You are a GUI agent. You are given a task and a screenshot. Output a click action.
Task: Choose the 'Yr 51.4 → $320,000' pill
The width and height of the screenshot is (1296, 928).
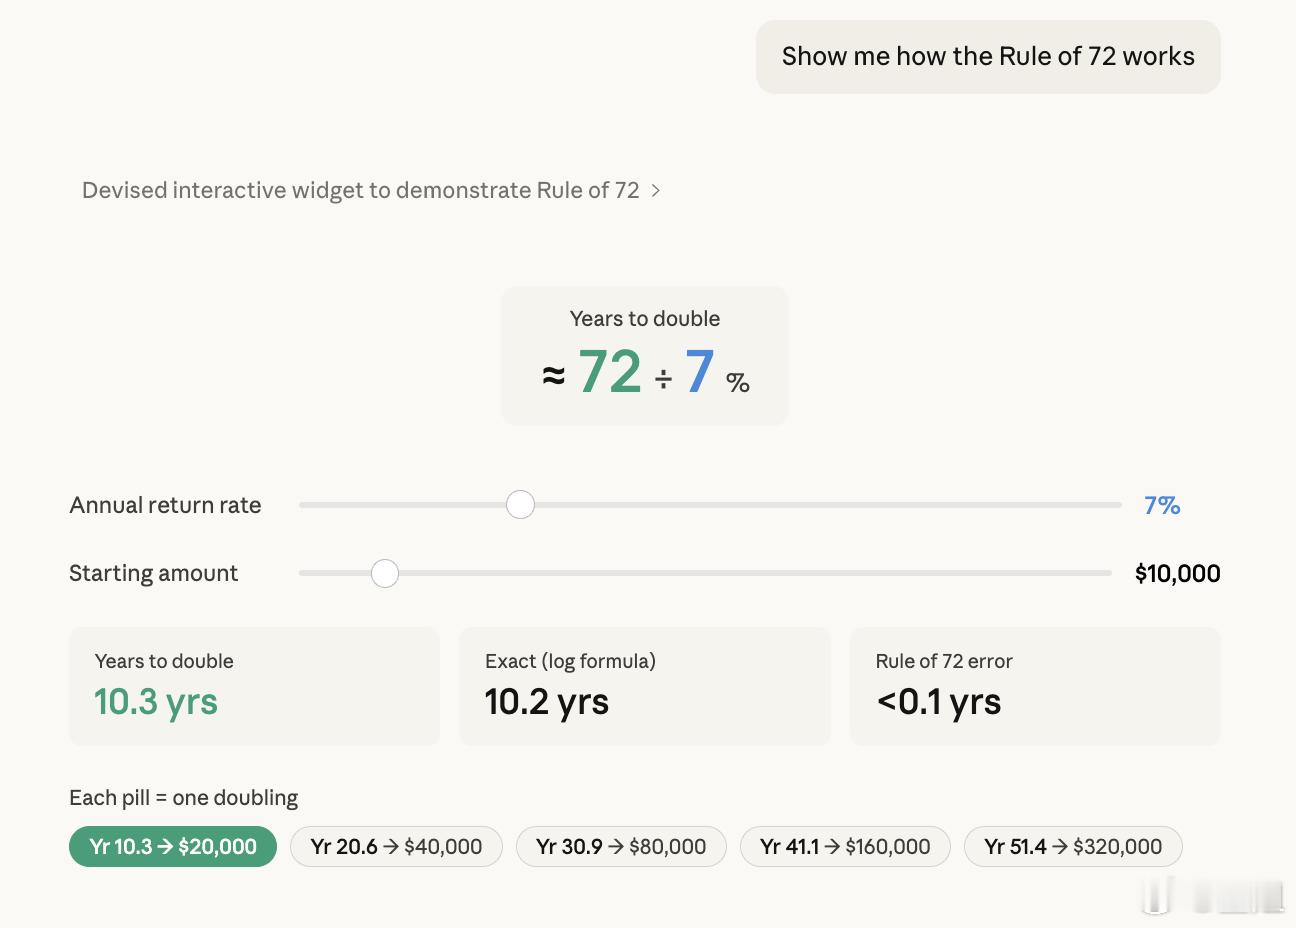click(x=1073, y=847)
